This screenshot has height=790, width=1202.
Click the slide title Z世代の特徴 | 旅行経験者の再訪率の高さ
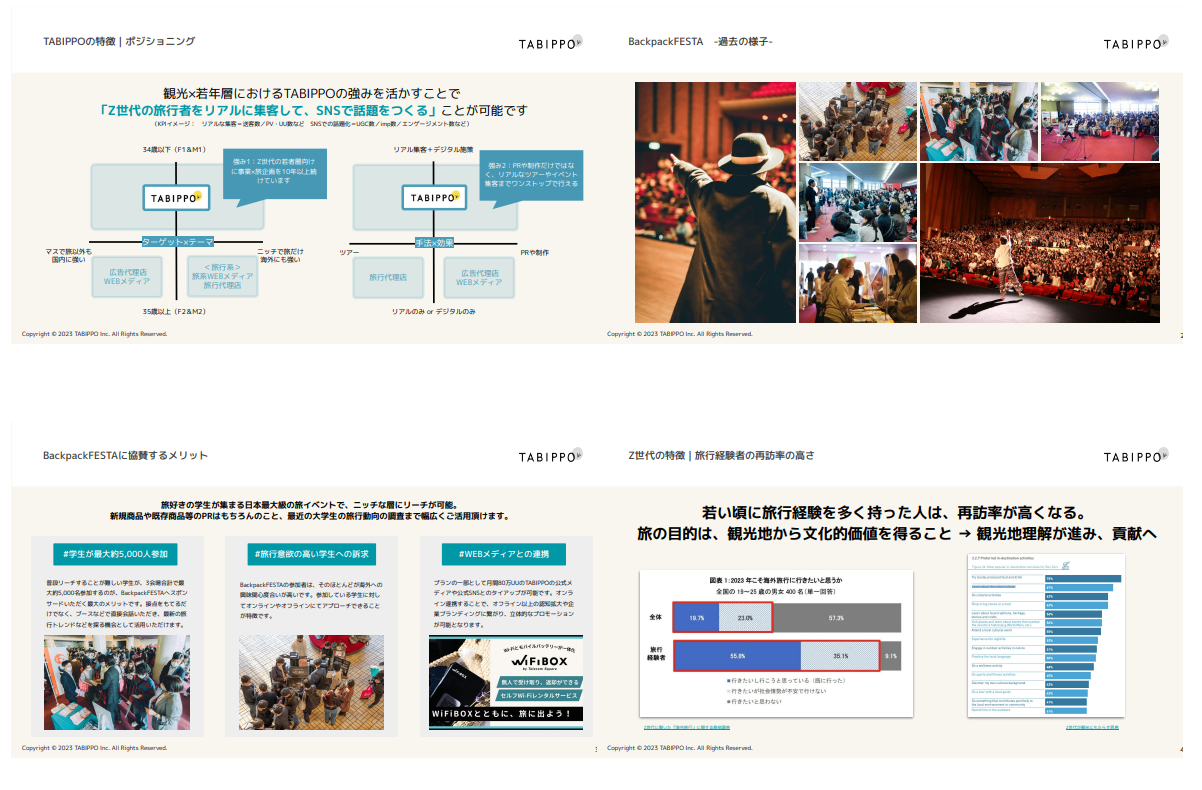721,455
